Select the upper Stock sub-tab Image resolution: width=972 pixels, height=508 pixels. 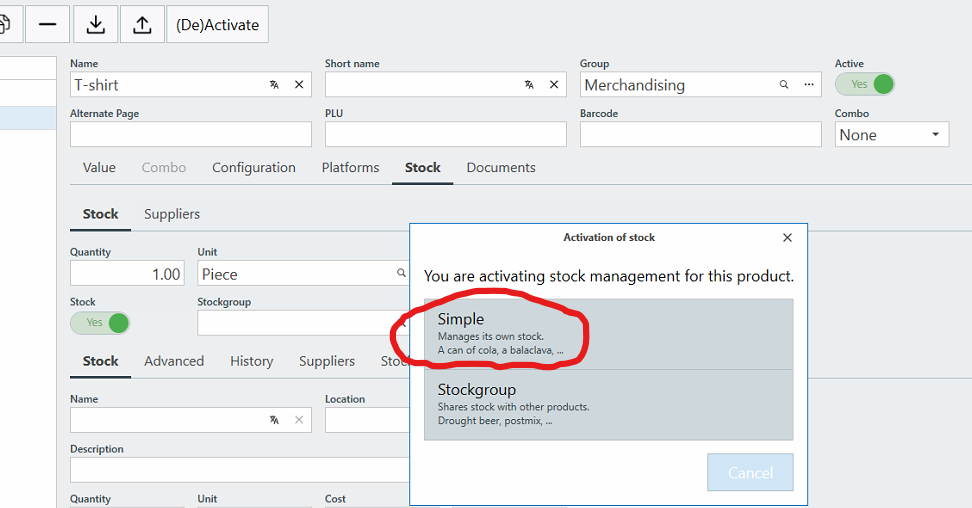[100, 215]
